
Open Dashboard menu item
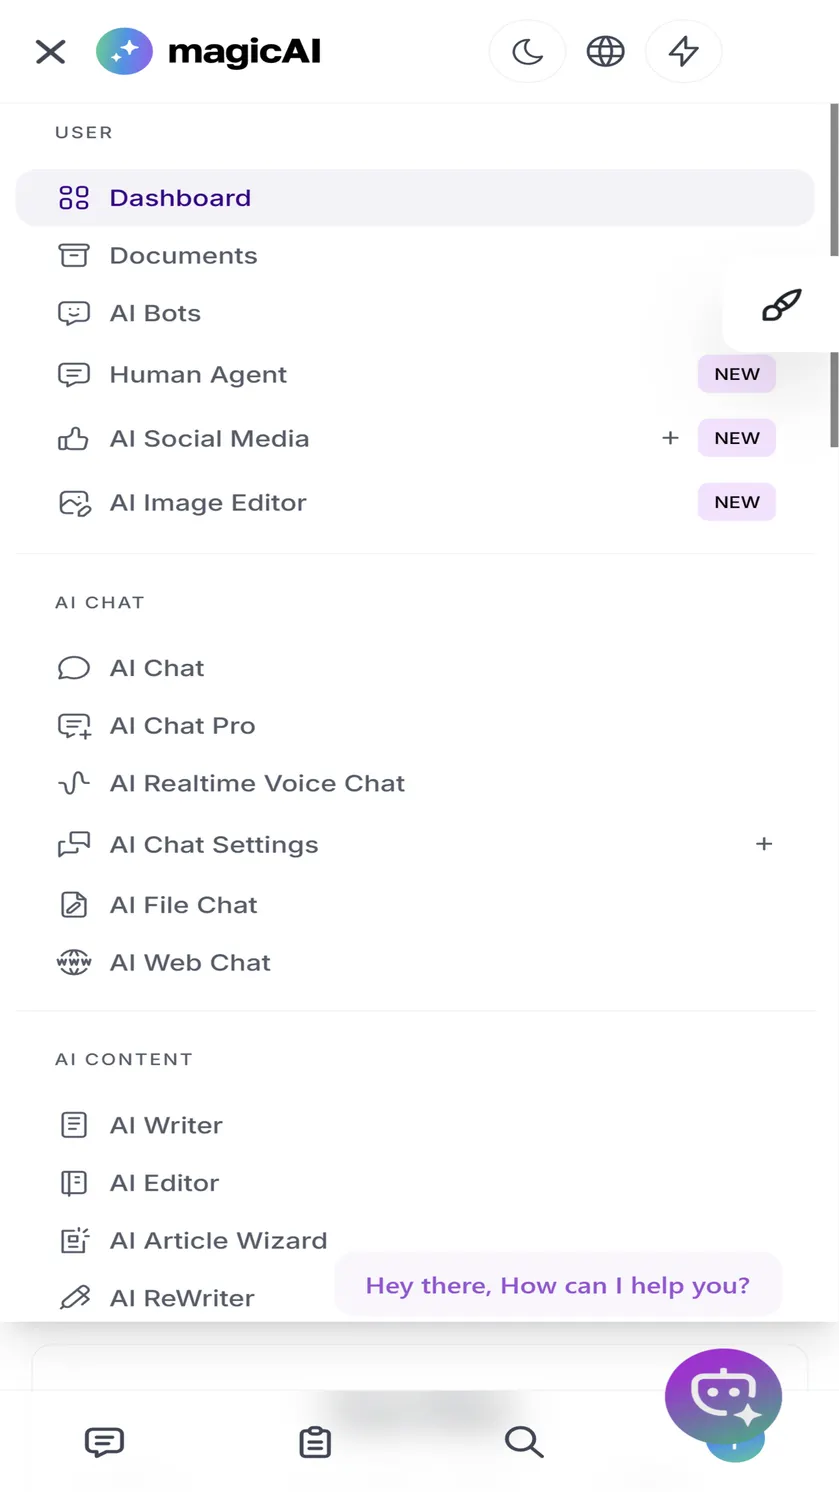point(415,198)
